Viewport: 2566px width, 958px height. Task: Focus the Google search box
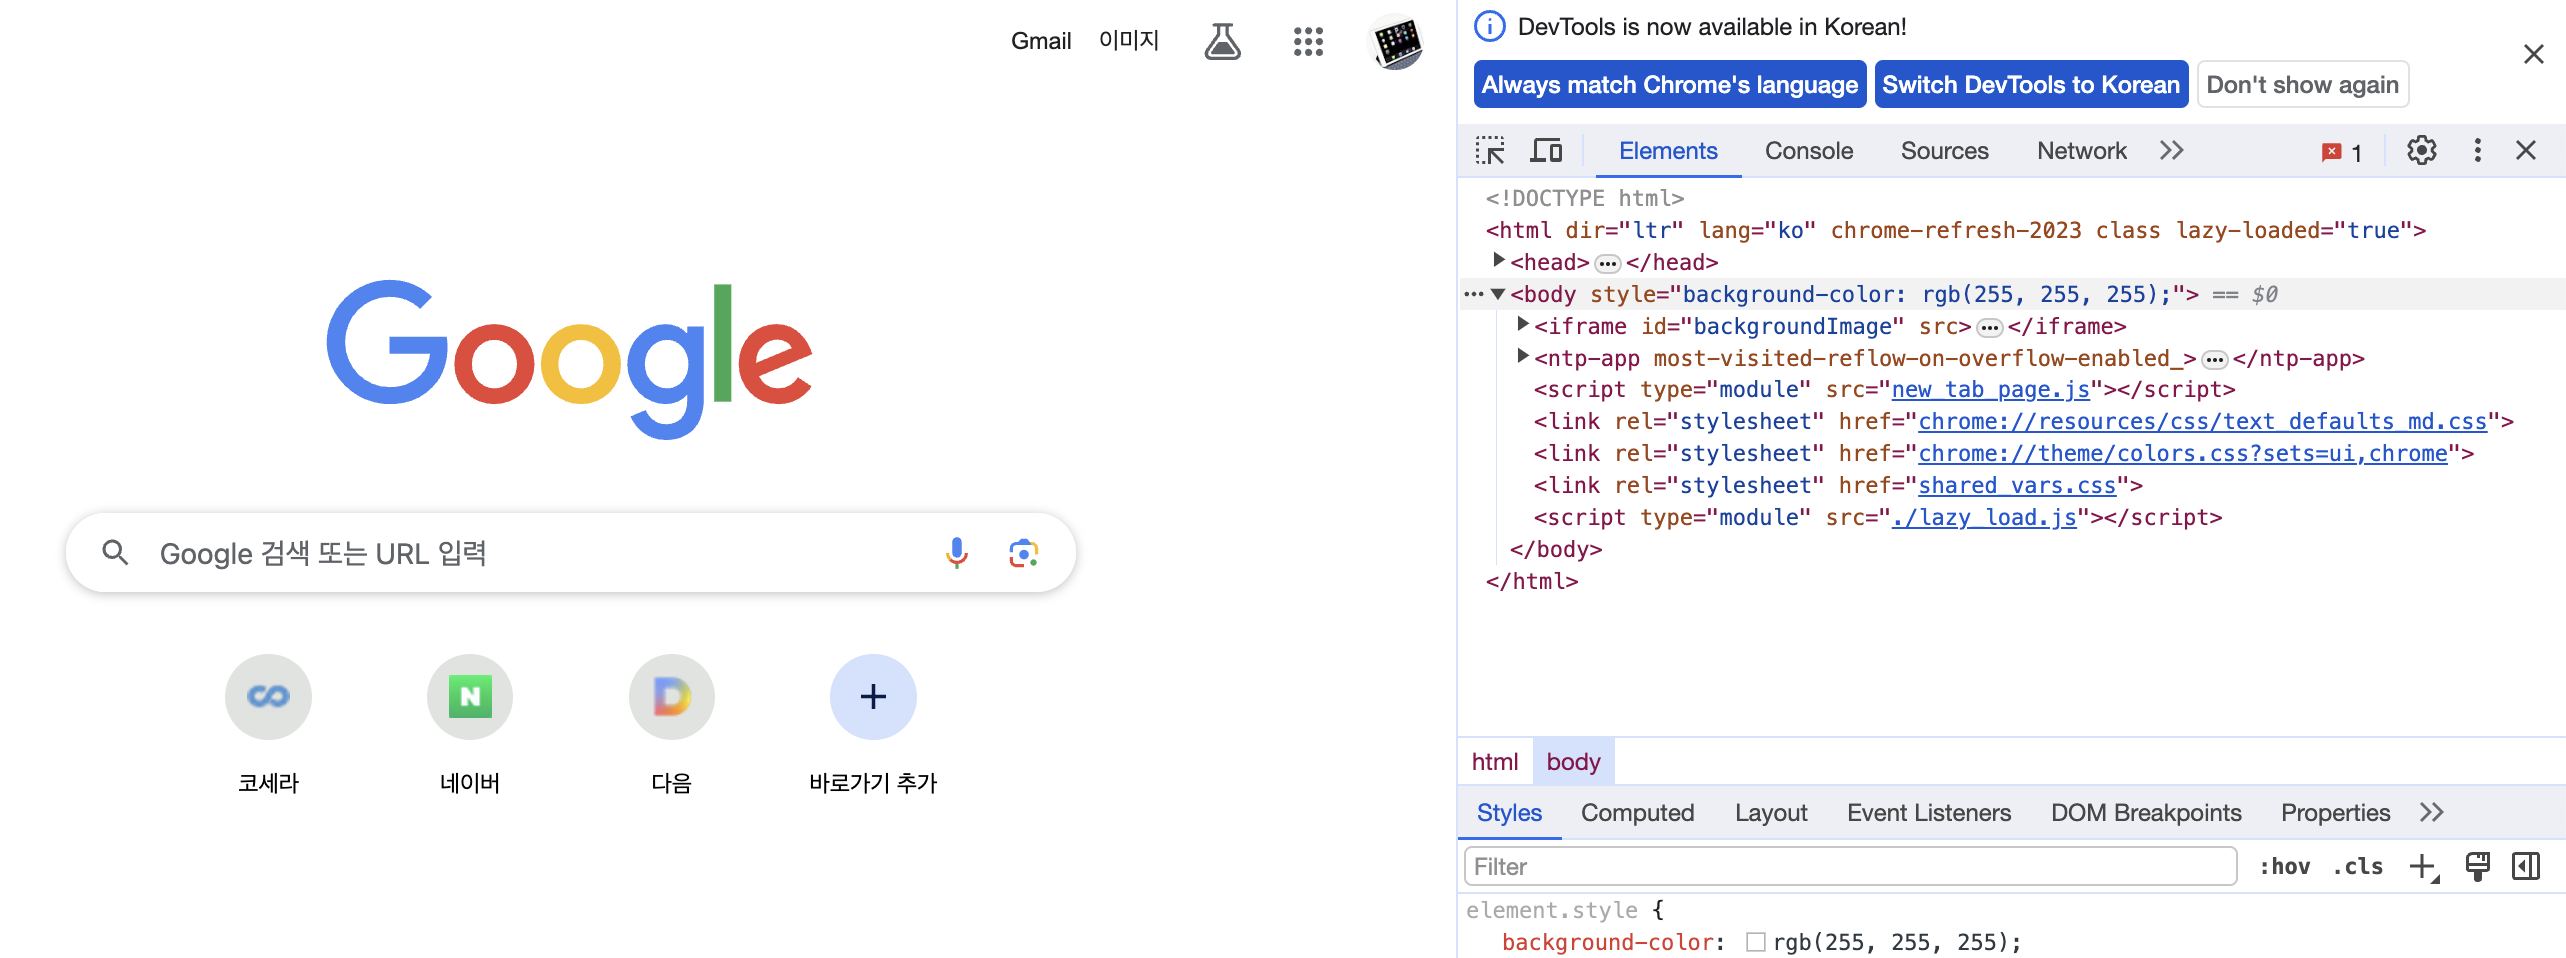570,553
